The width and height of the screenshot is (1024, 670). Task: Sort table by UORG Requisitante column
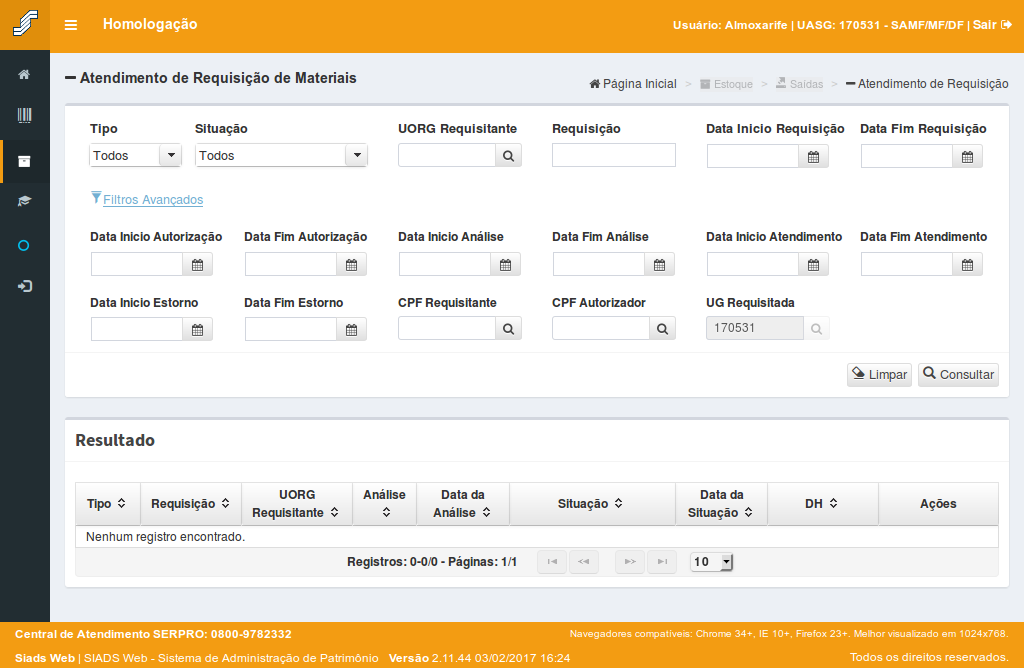[x=296, y=503]
